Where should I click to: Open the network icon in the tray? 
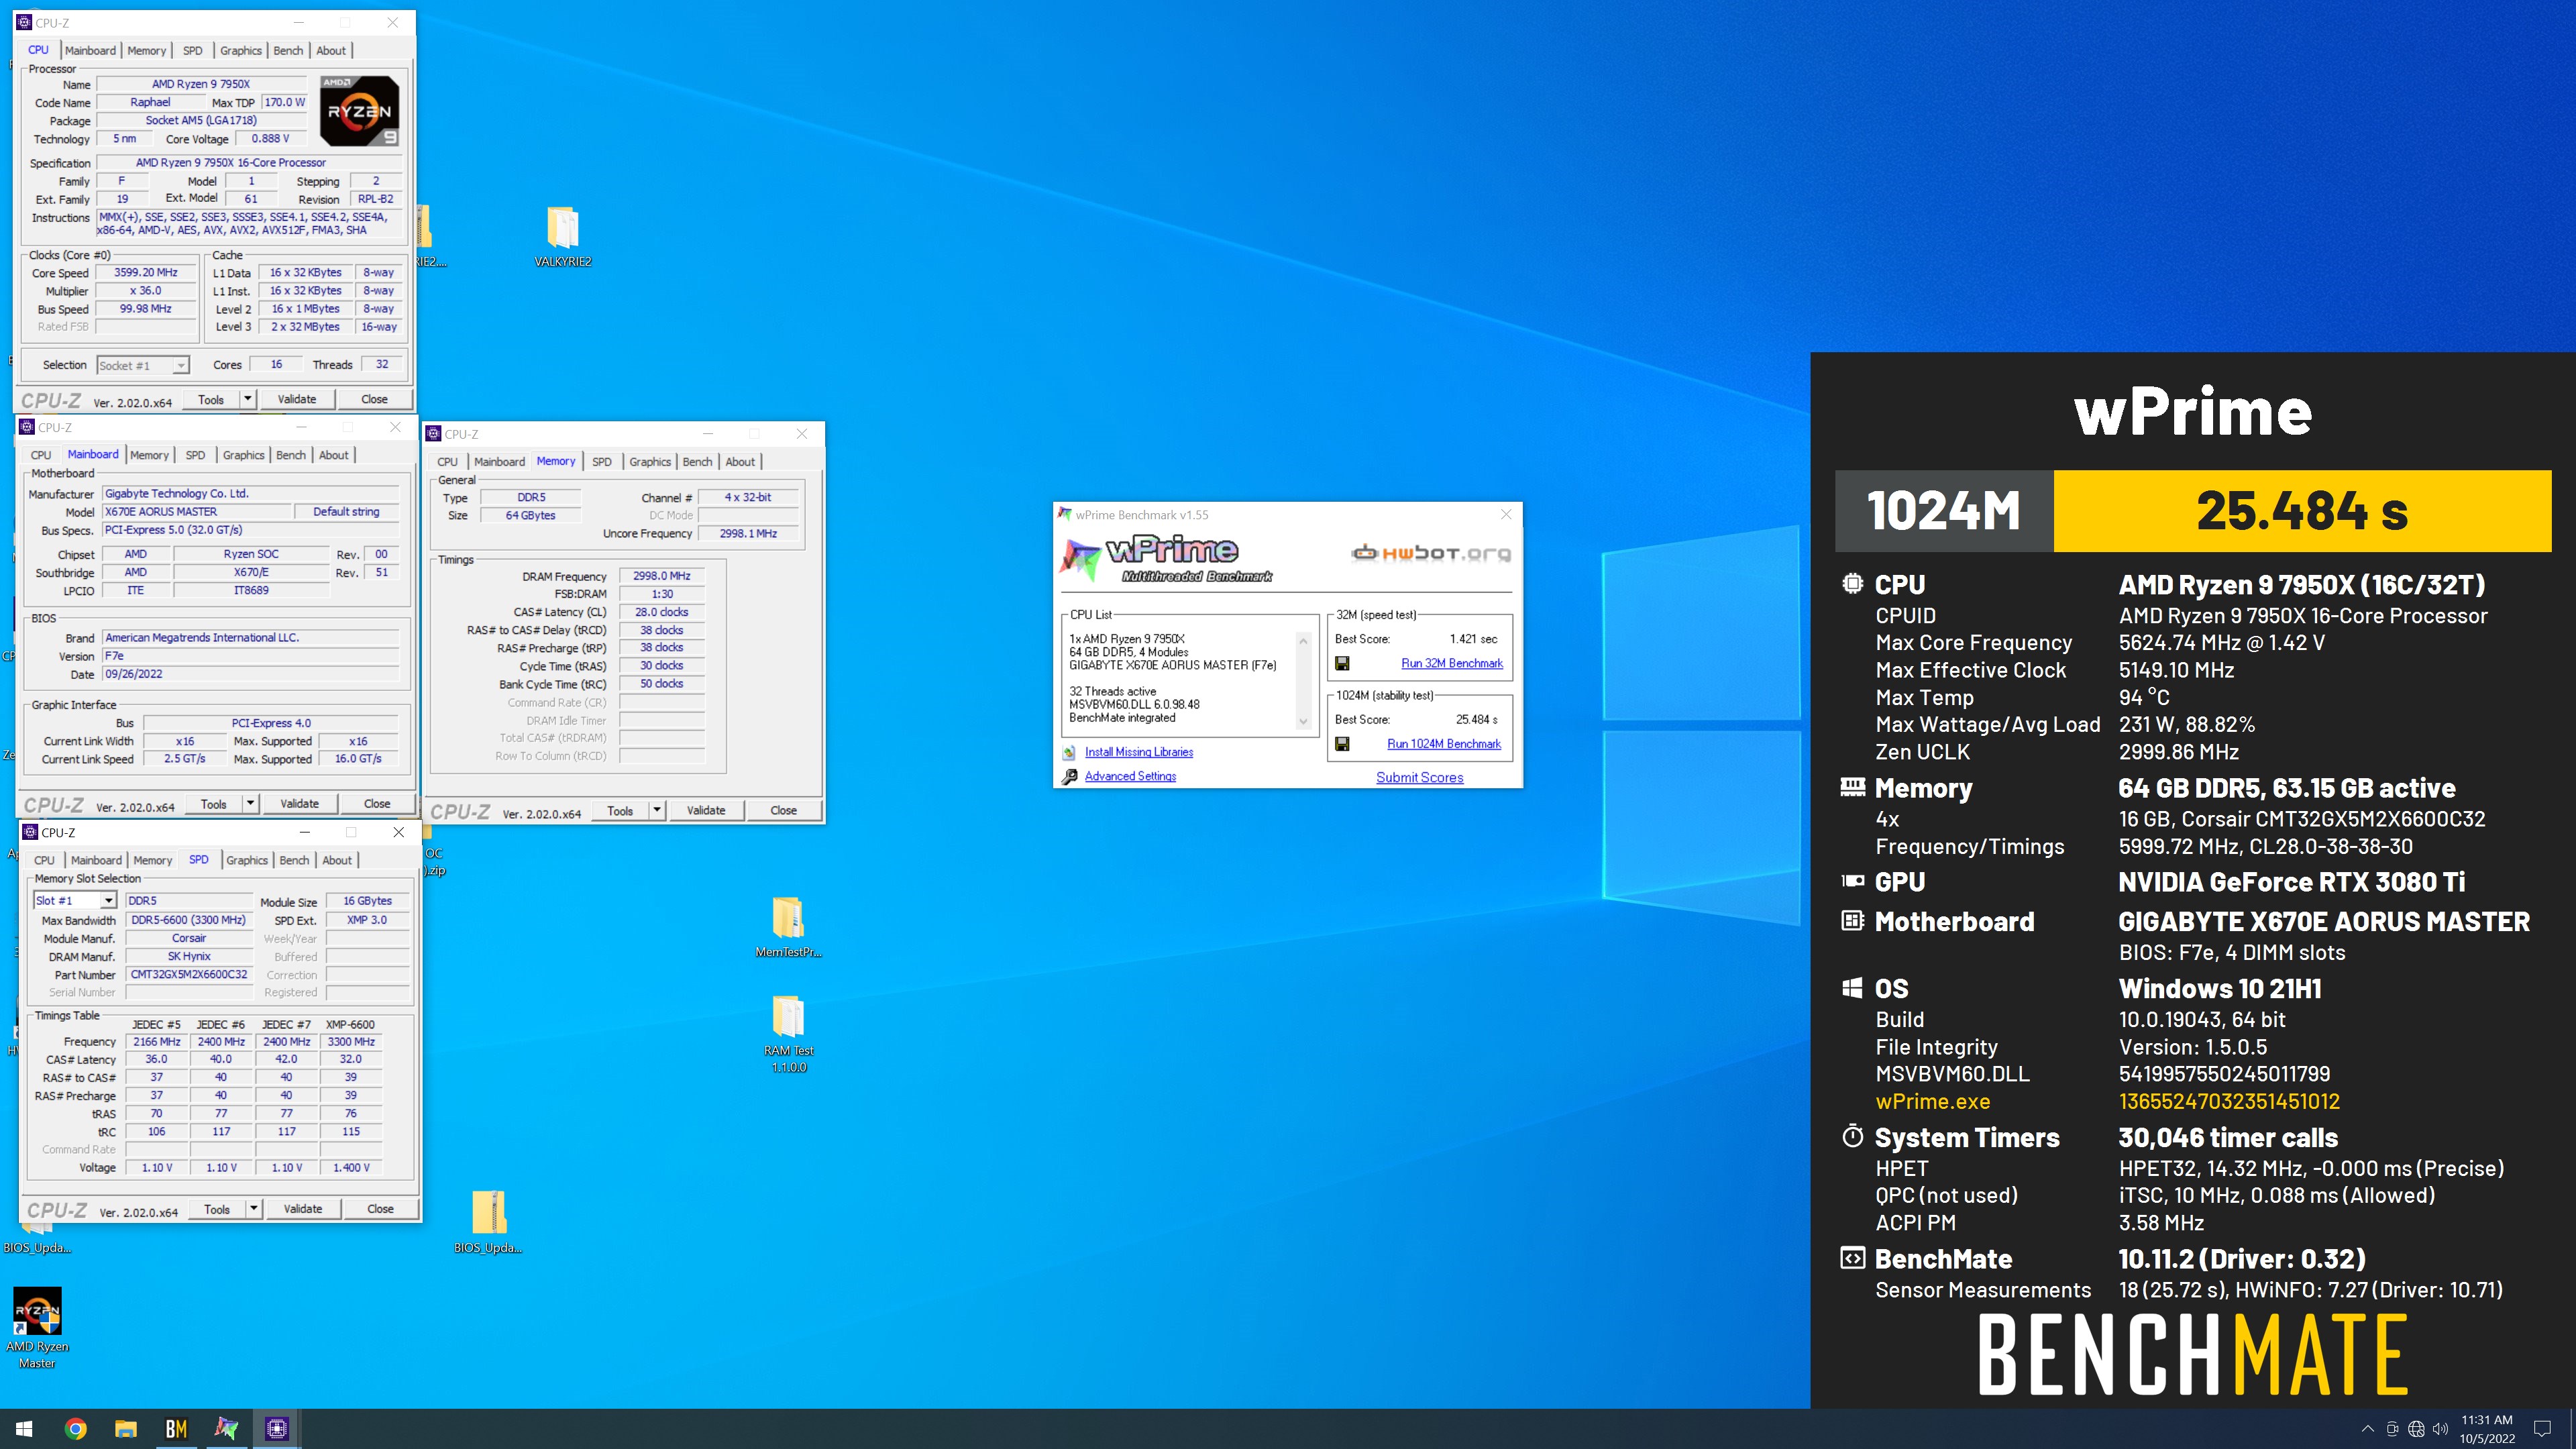click(x=2416, y=1429)
